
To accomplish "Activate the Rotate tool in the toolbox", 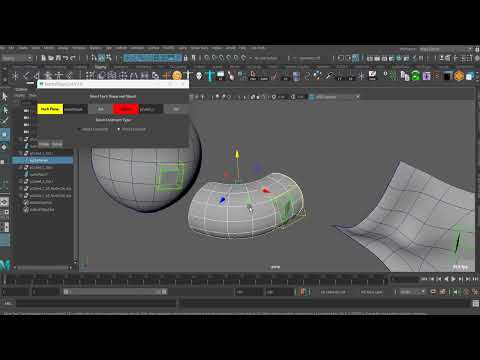I will pos(5,147).
